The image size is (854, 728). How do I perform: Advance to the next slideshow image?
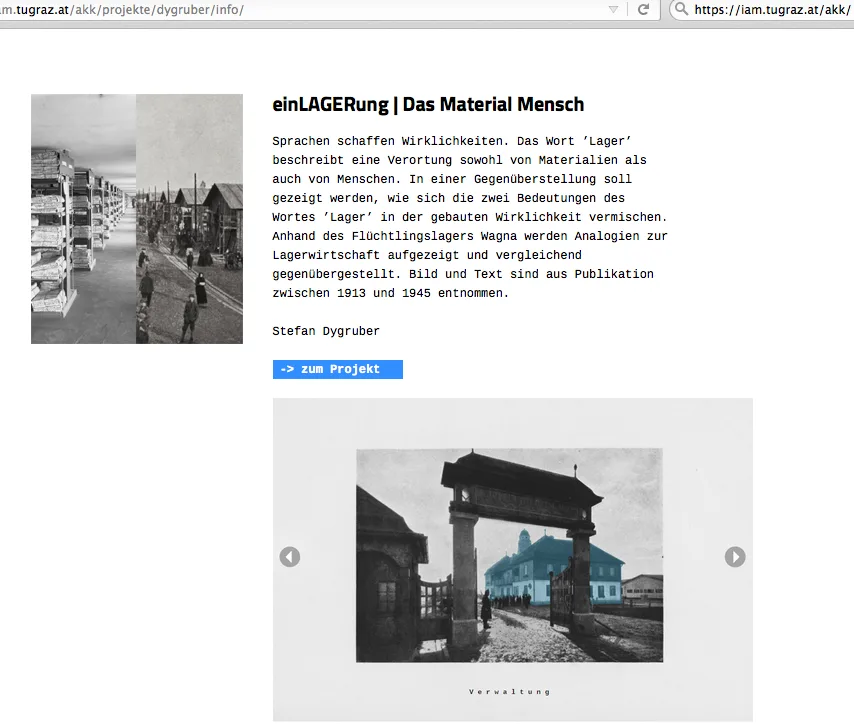click(735, 557)
